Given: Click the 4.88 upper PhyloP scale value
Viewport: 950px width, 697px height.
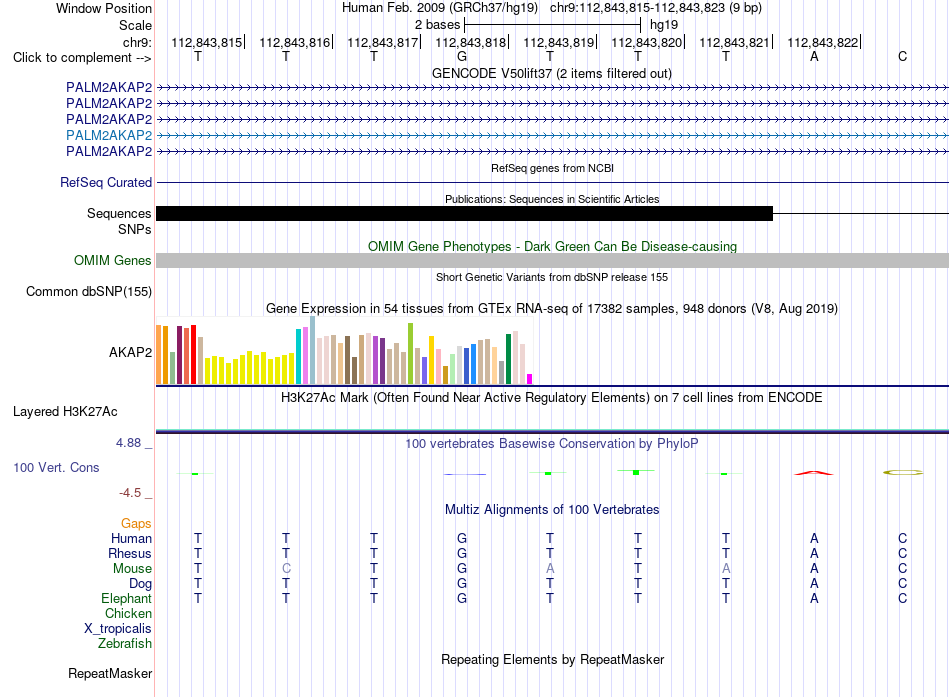Looking at the screenshot, I should tap(128, 443).
